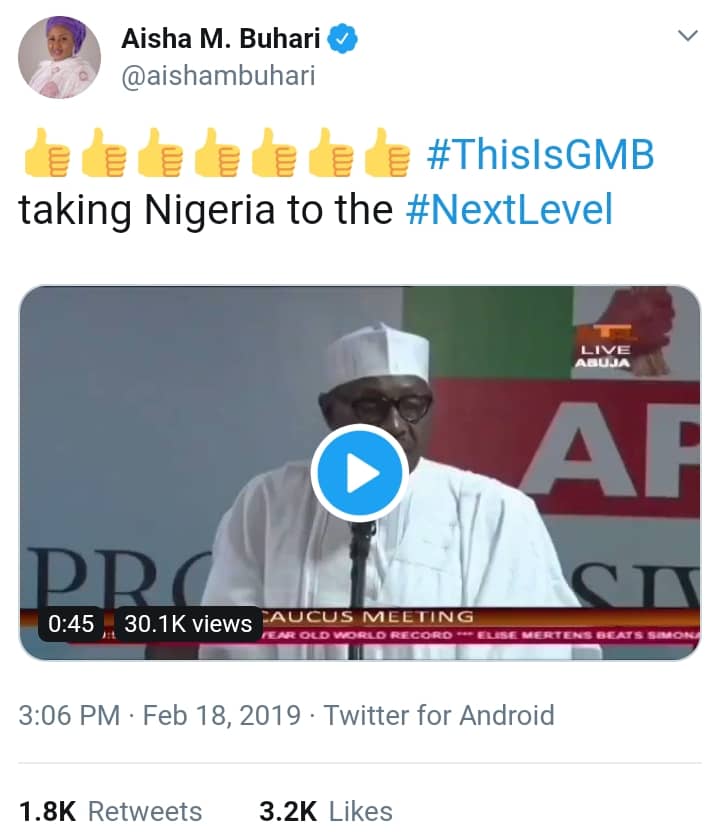Click the Aisha M. Buhari display name
This screenshot has width=720, height=832.
point(221,39)
